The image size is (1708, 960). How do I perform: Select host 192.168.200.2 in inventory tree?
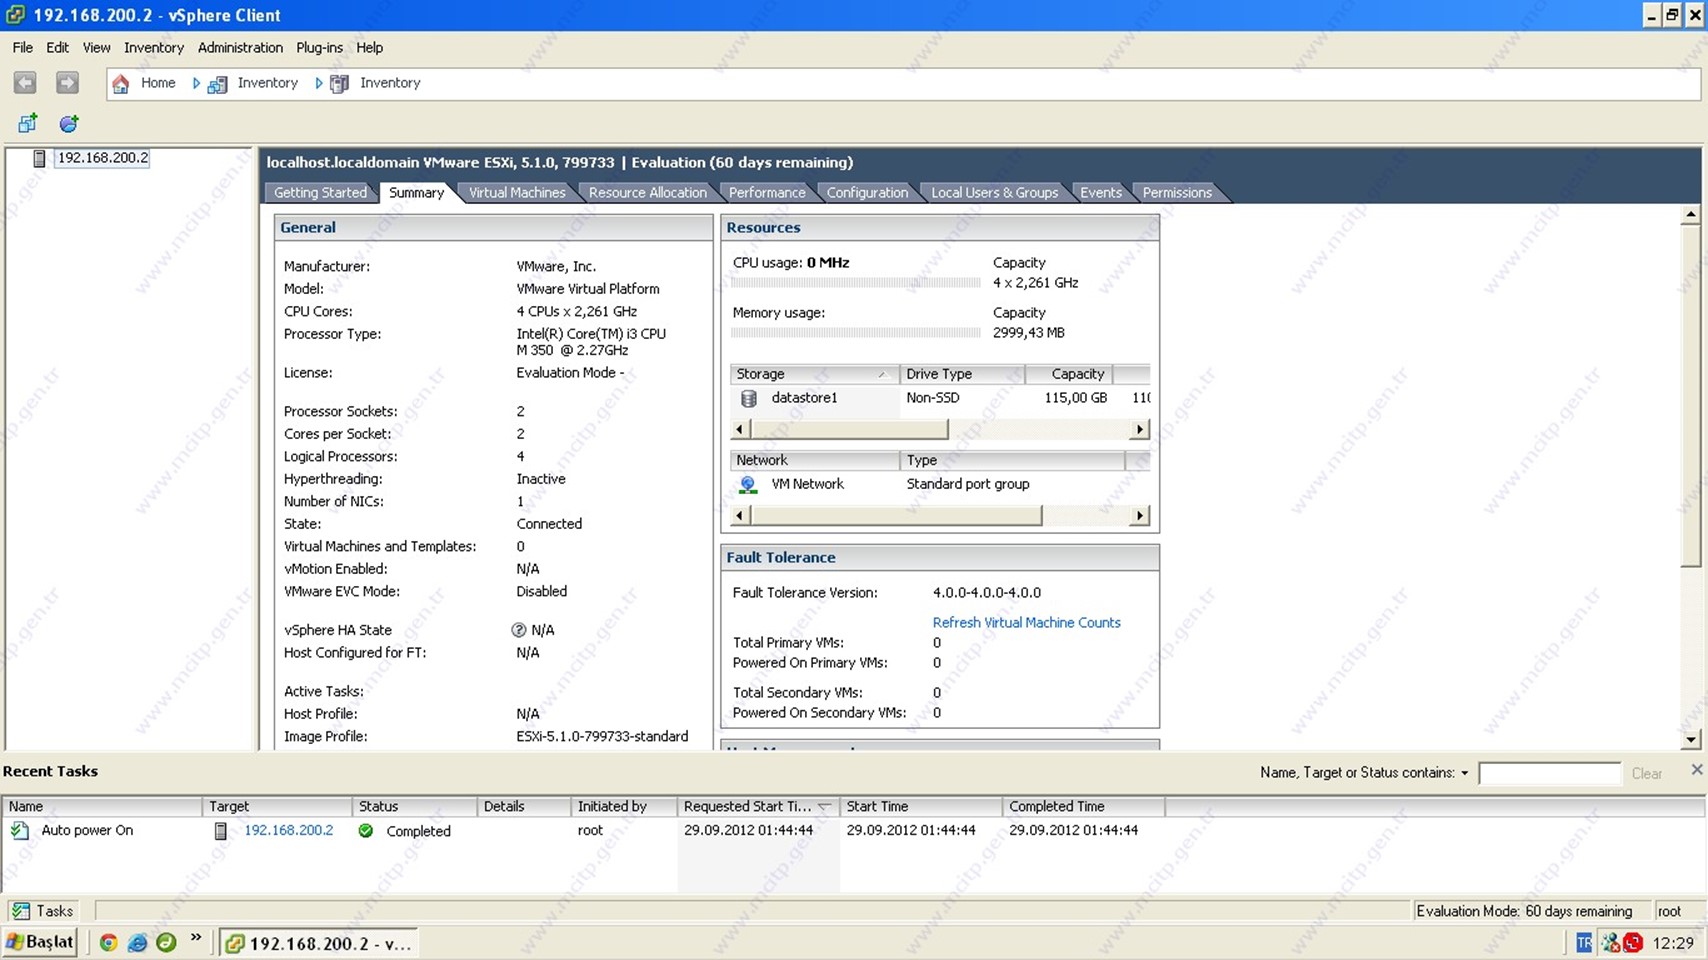click(x=102, y=158)
